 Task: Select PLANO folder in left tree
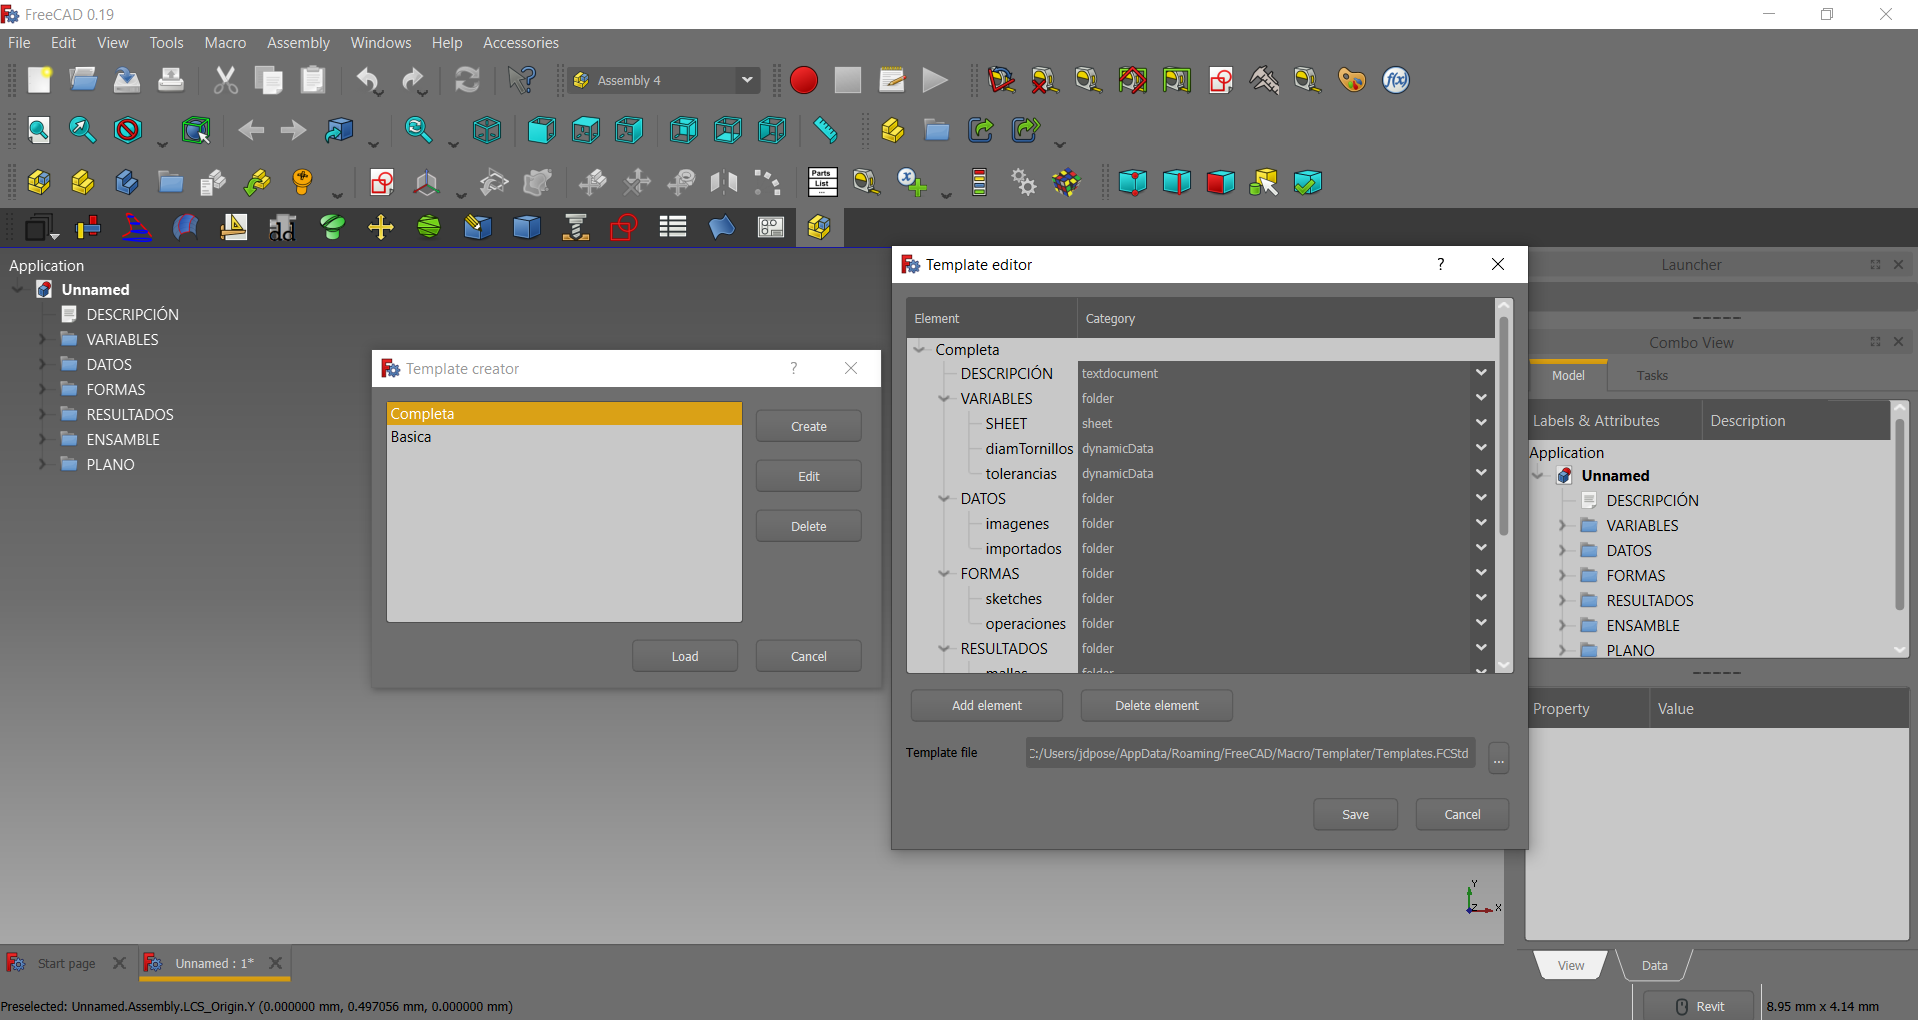(110, 465)
